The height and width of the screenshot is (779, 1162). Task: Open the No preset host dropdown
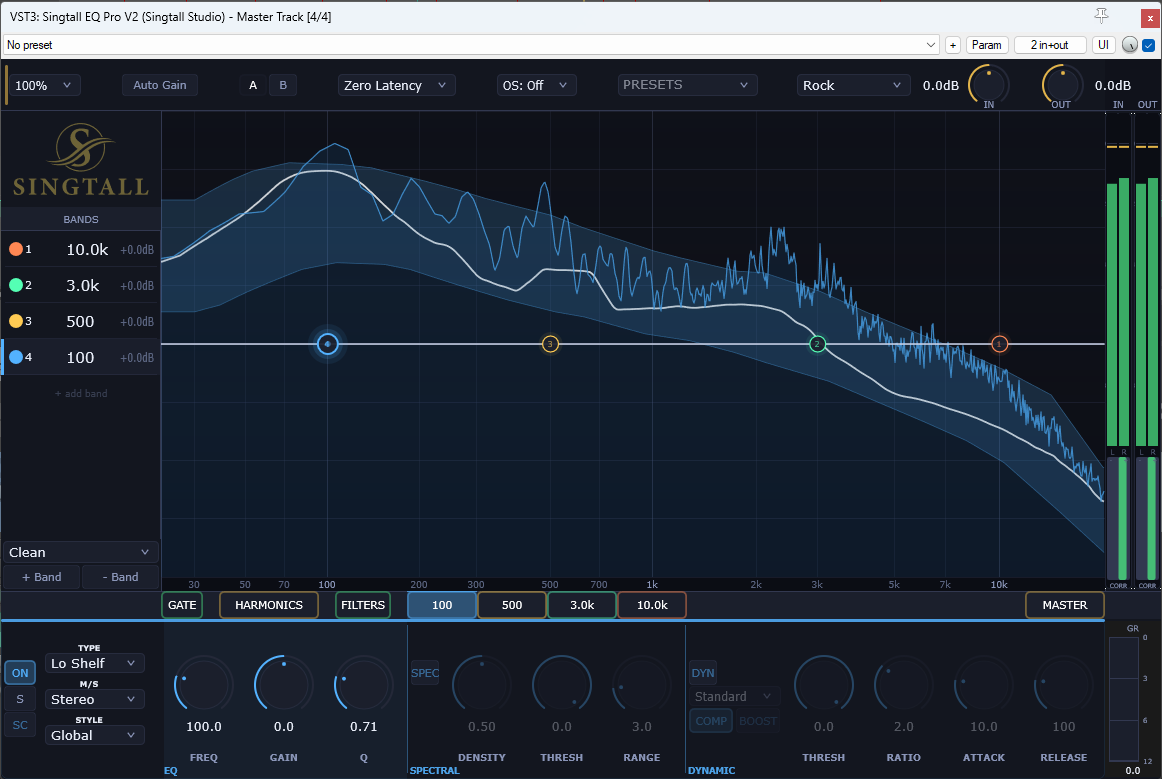(471, 45)
